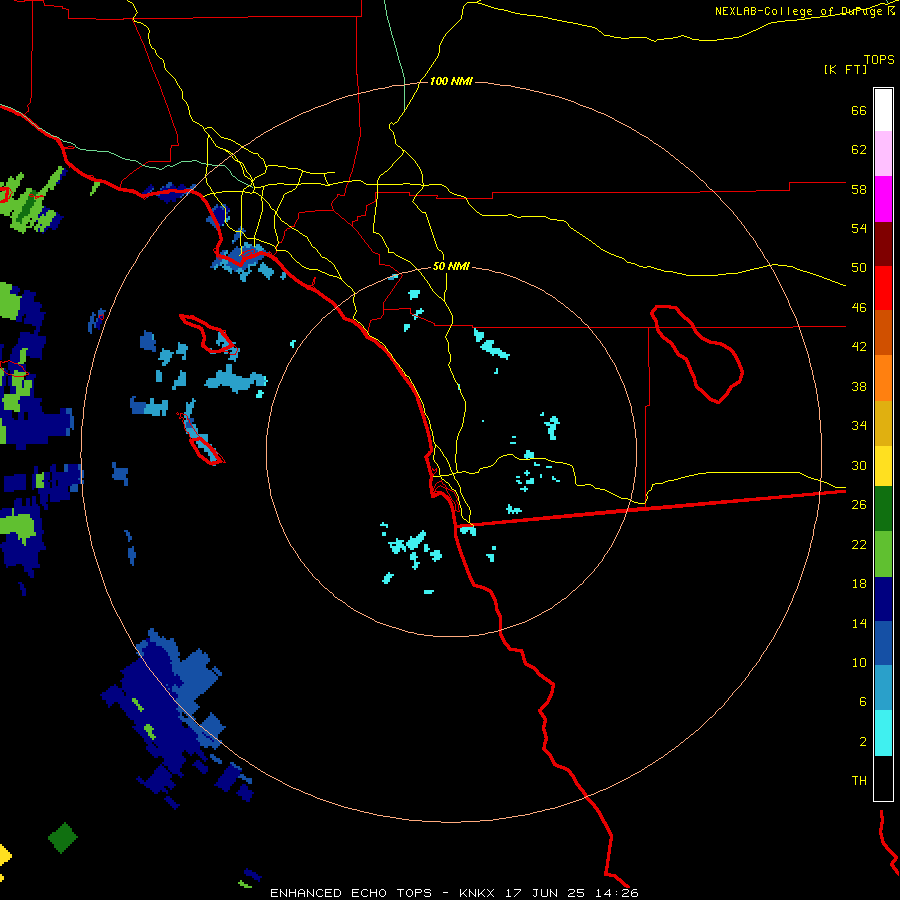Click the legend value '2'
Image resolution: width=900 pixels, height=900 pixels.
(x=863, y=742)
